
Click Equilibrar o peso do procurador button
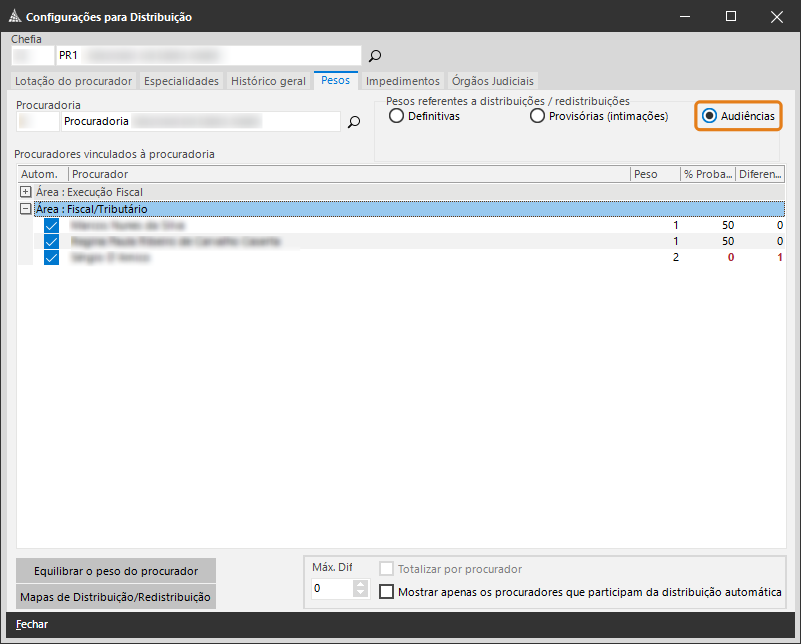(116, 571)
